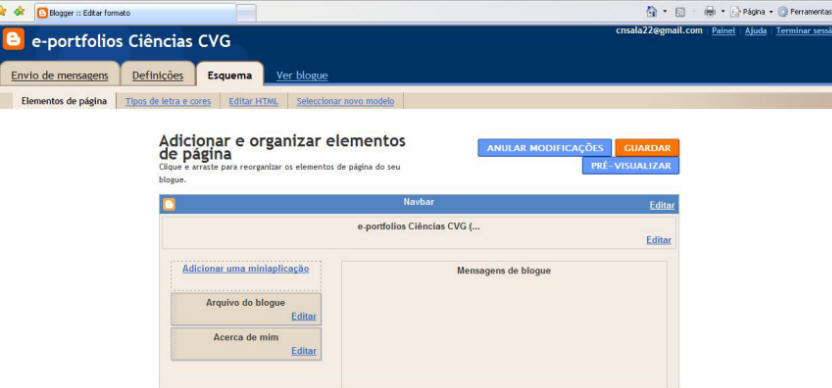Click Editar in Acerca de mim
This screenshot has width=832, height=388.
tap(304, 351)
